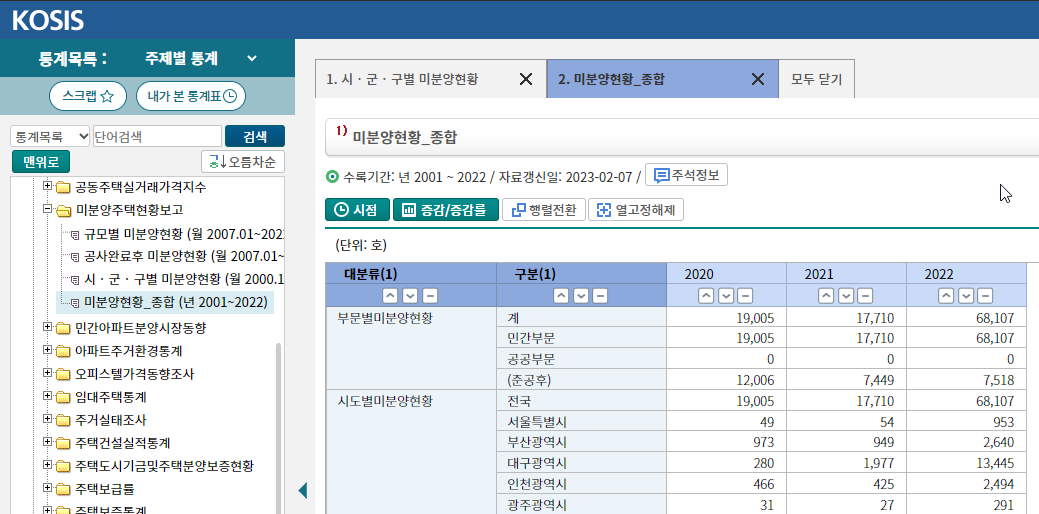Click the KOSIS logo
Viewport: 1039px width, 514px height.
pyautogui.click(x=48, y=21)
